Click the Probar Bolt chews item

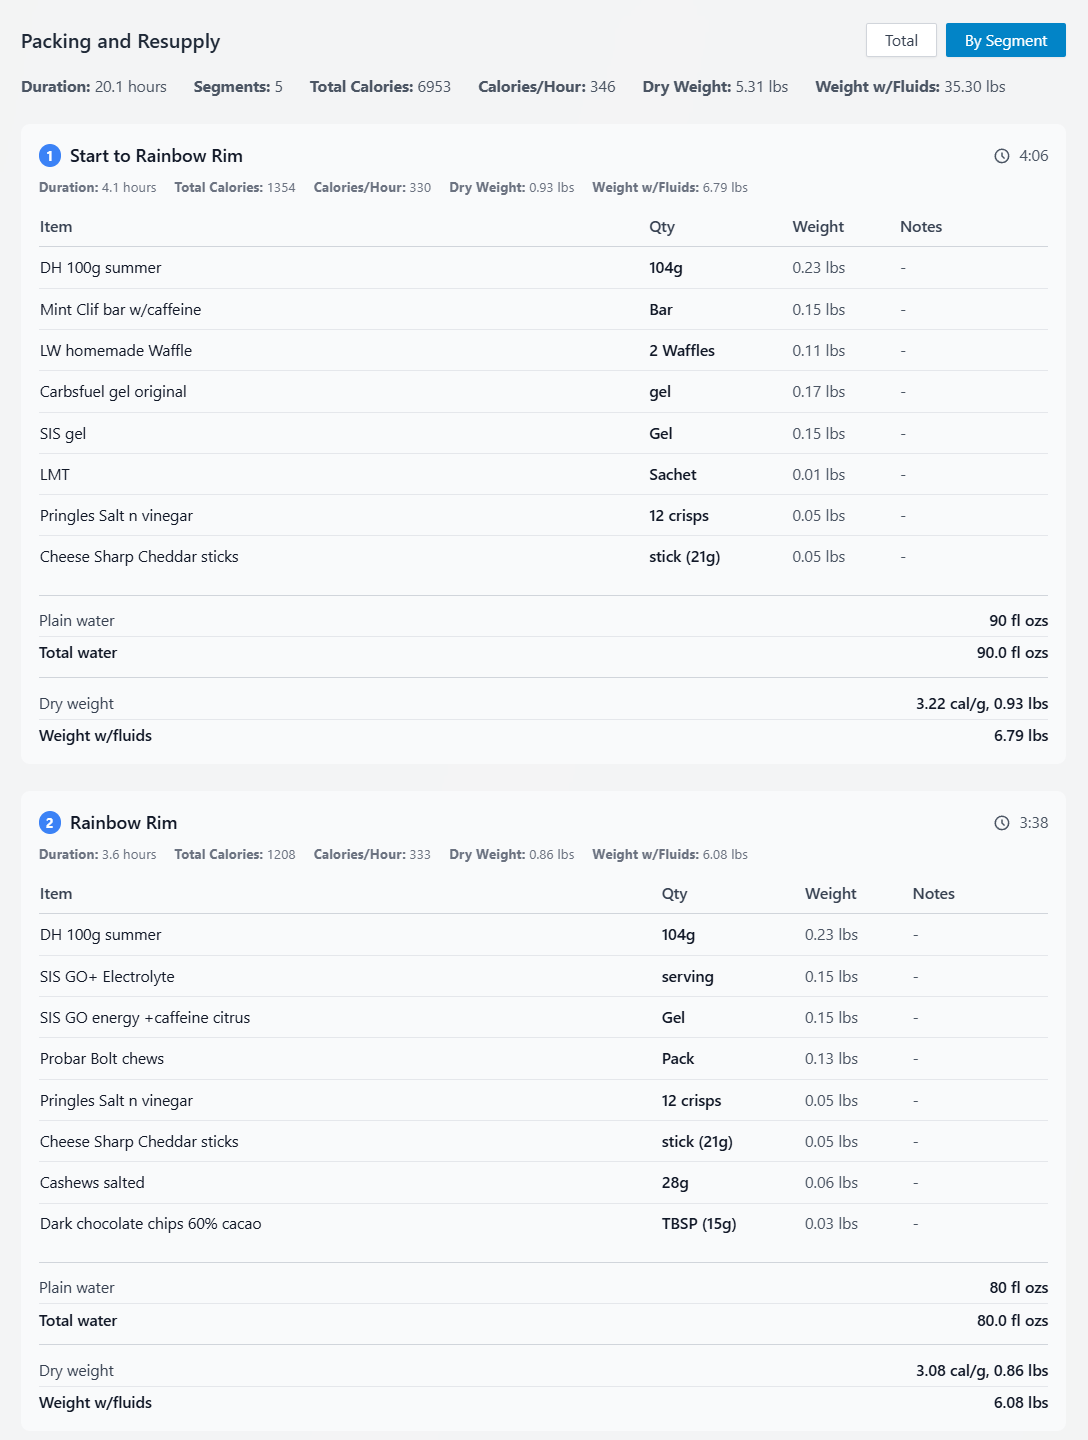pos(102,1058)
